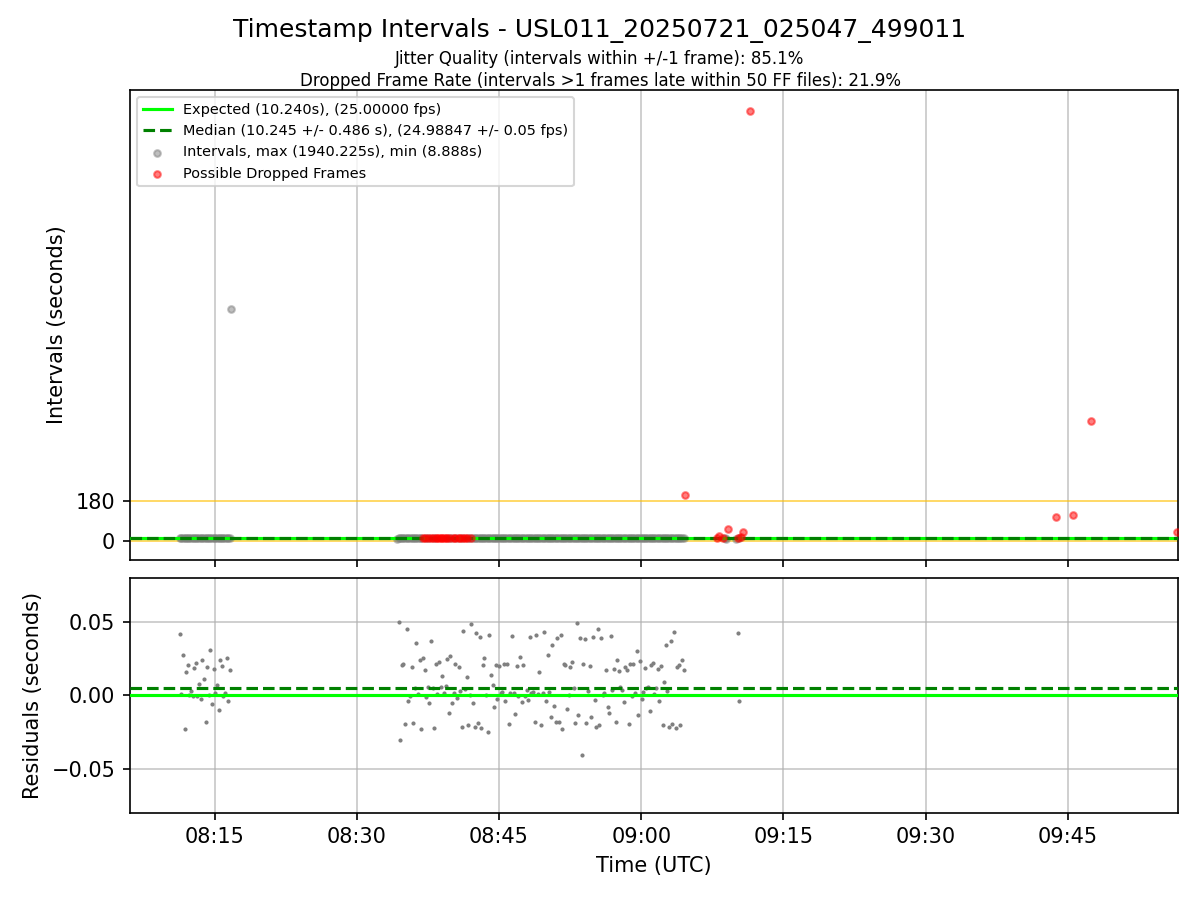Click the red marker swatch in legend
1200x900 pixels.
coord(159,173)
